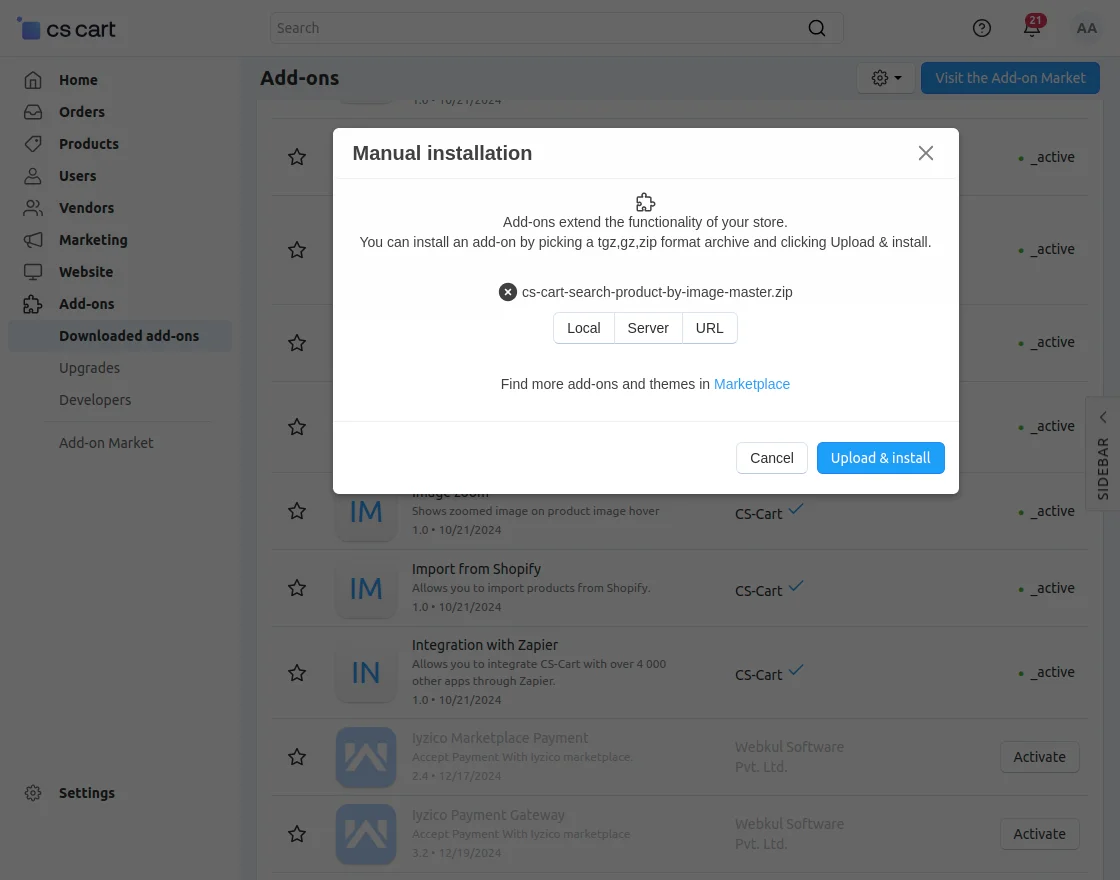Remove the selected zip file with the X icon
Image resolution: width=1120 pixels, height=880 pixels.
pyautogui.click(x=508, y=292)
